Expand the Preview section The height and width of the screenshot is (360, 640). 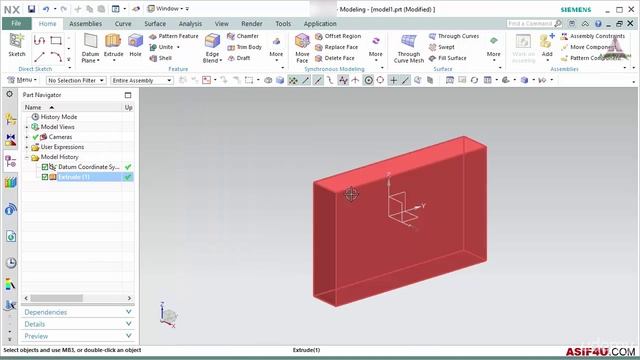(x=78, y=336)
